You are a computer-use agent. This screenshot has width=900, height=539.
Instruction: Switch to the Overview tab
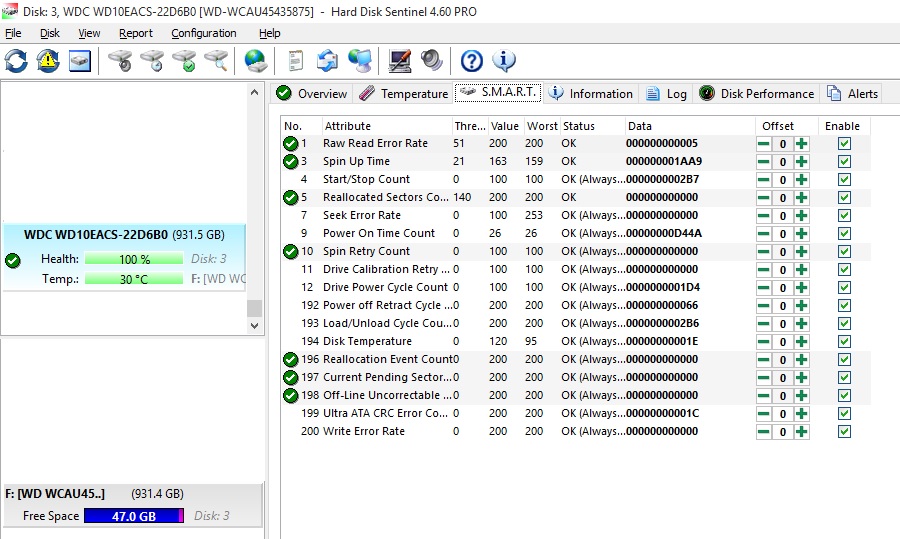(312, 94)
